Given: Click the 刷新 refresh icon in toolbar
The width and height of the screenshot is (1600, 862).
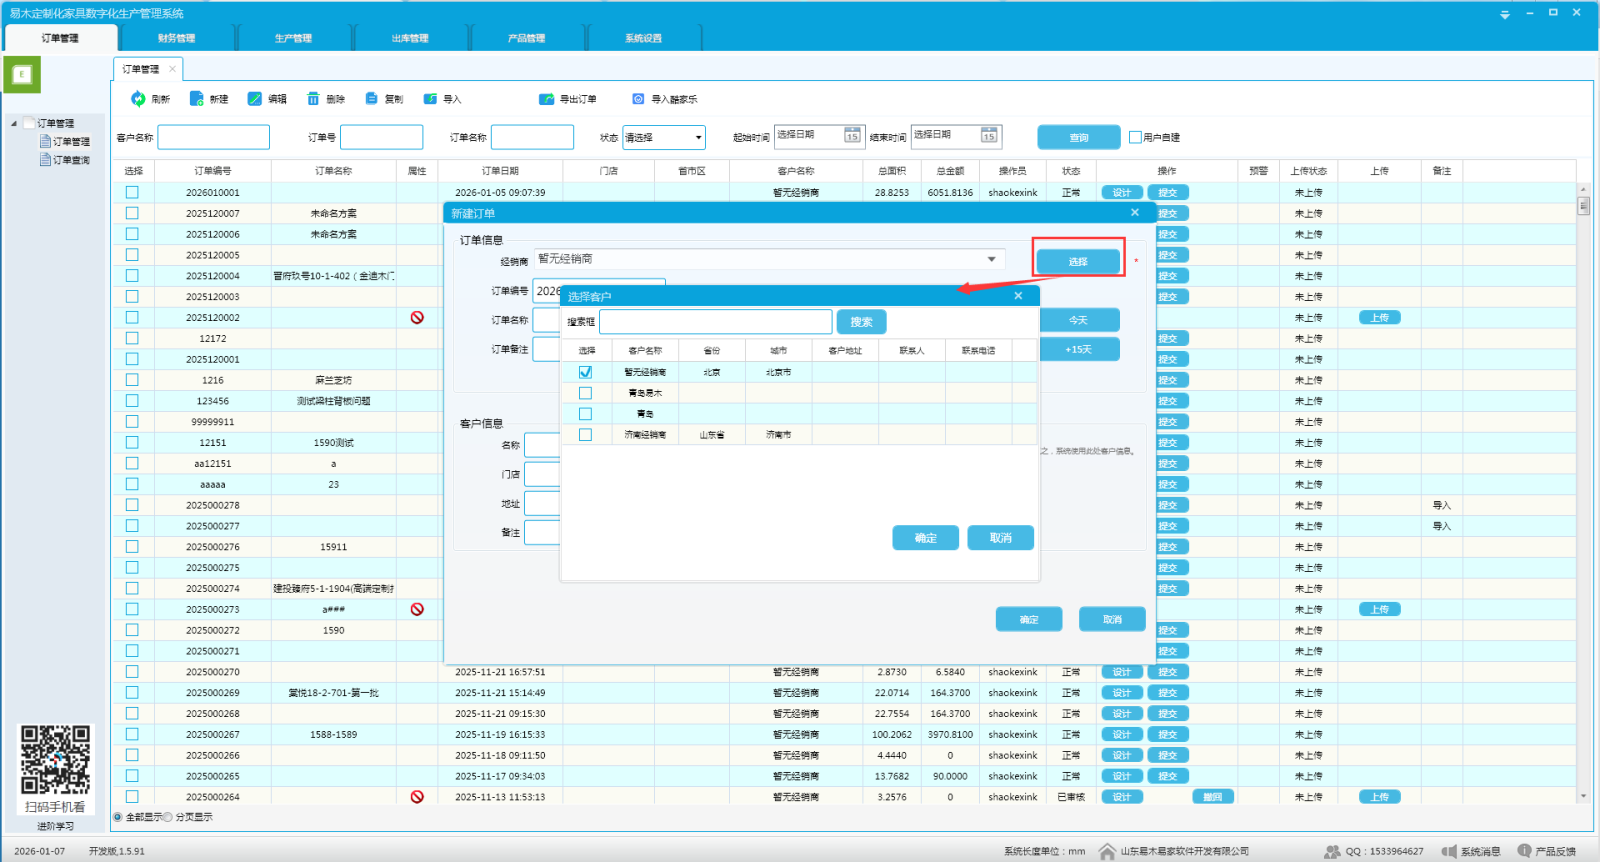Looking at the screenshot, I should [x=138, y=99].
